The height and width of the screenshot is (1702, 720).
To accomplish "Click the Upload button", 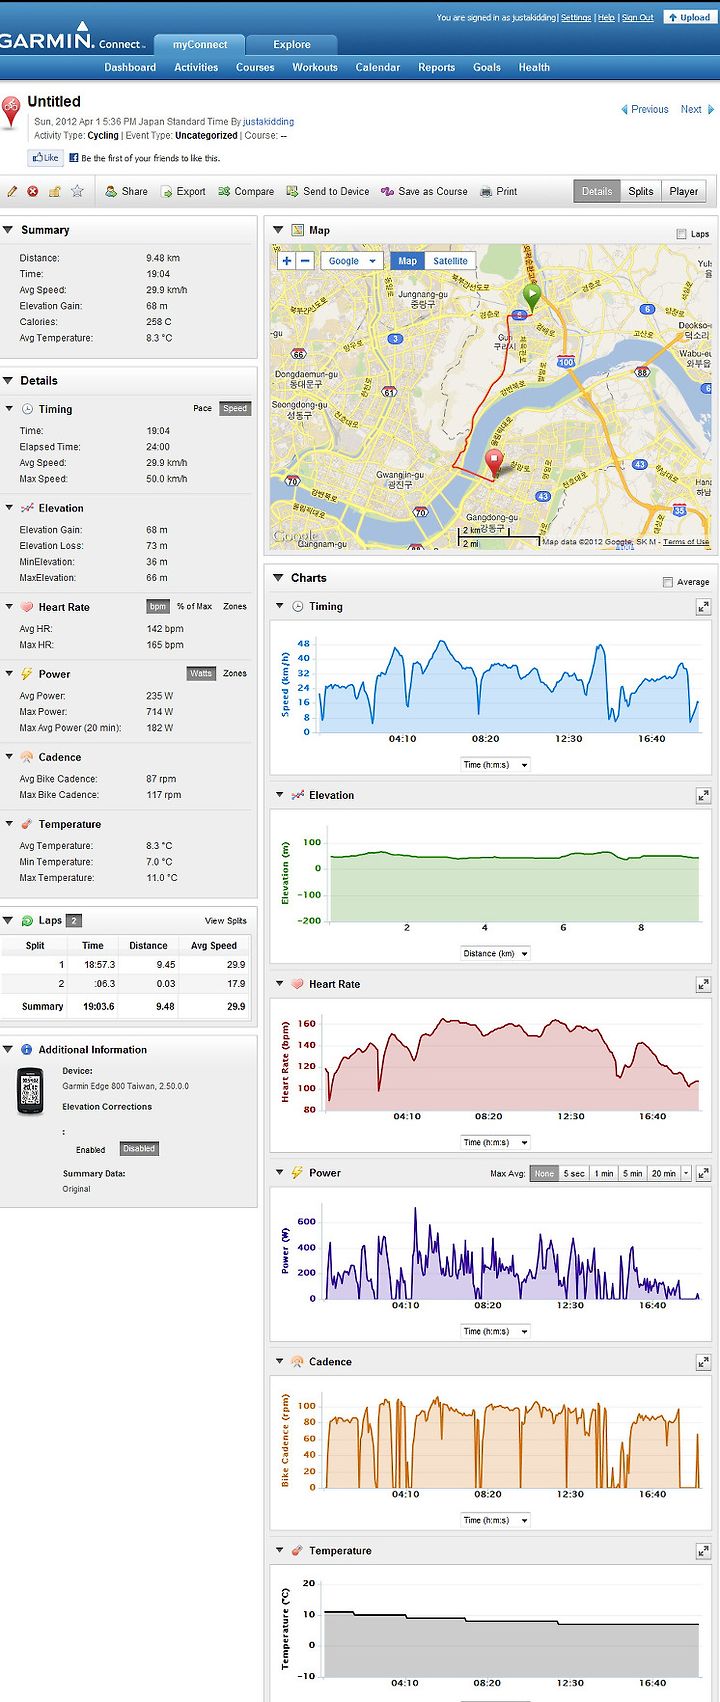I will (x=689, y=17).
